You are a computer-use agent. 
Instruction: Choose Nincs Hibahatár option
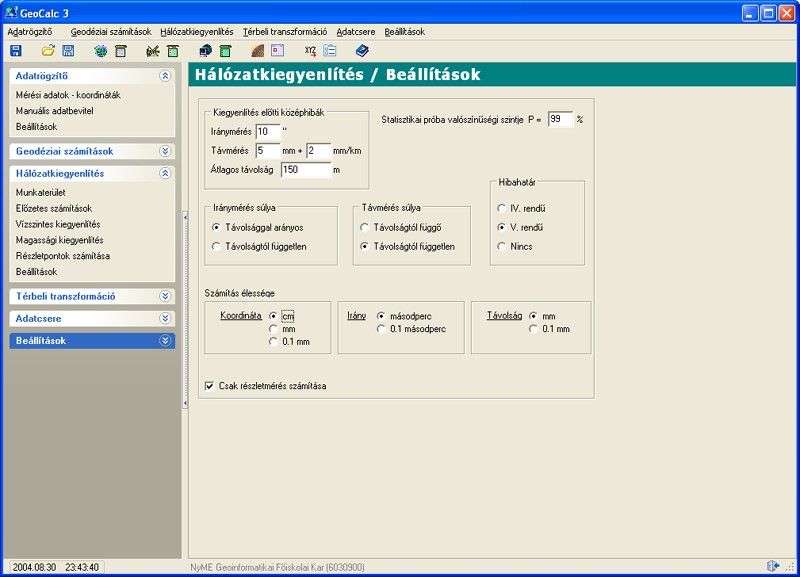[x=515, y=246]
